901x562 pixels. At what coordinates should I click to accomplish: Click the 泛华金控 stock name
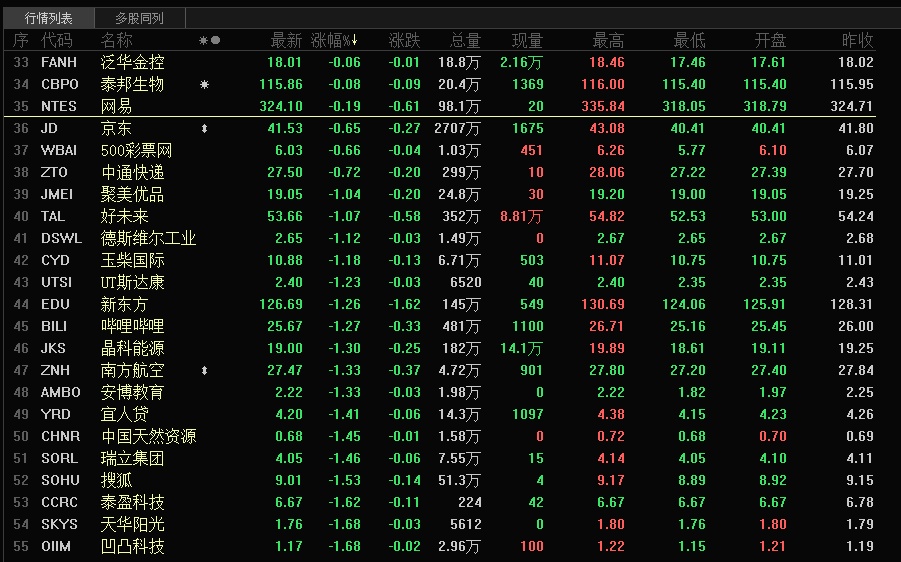[132, 62]
